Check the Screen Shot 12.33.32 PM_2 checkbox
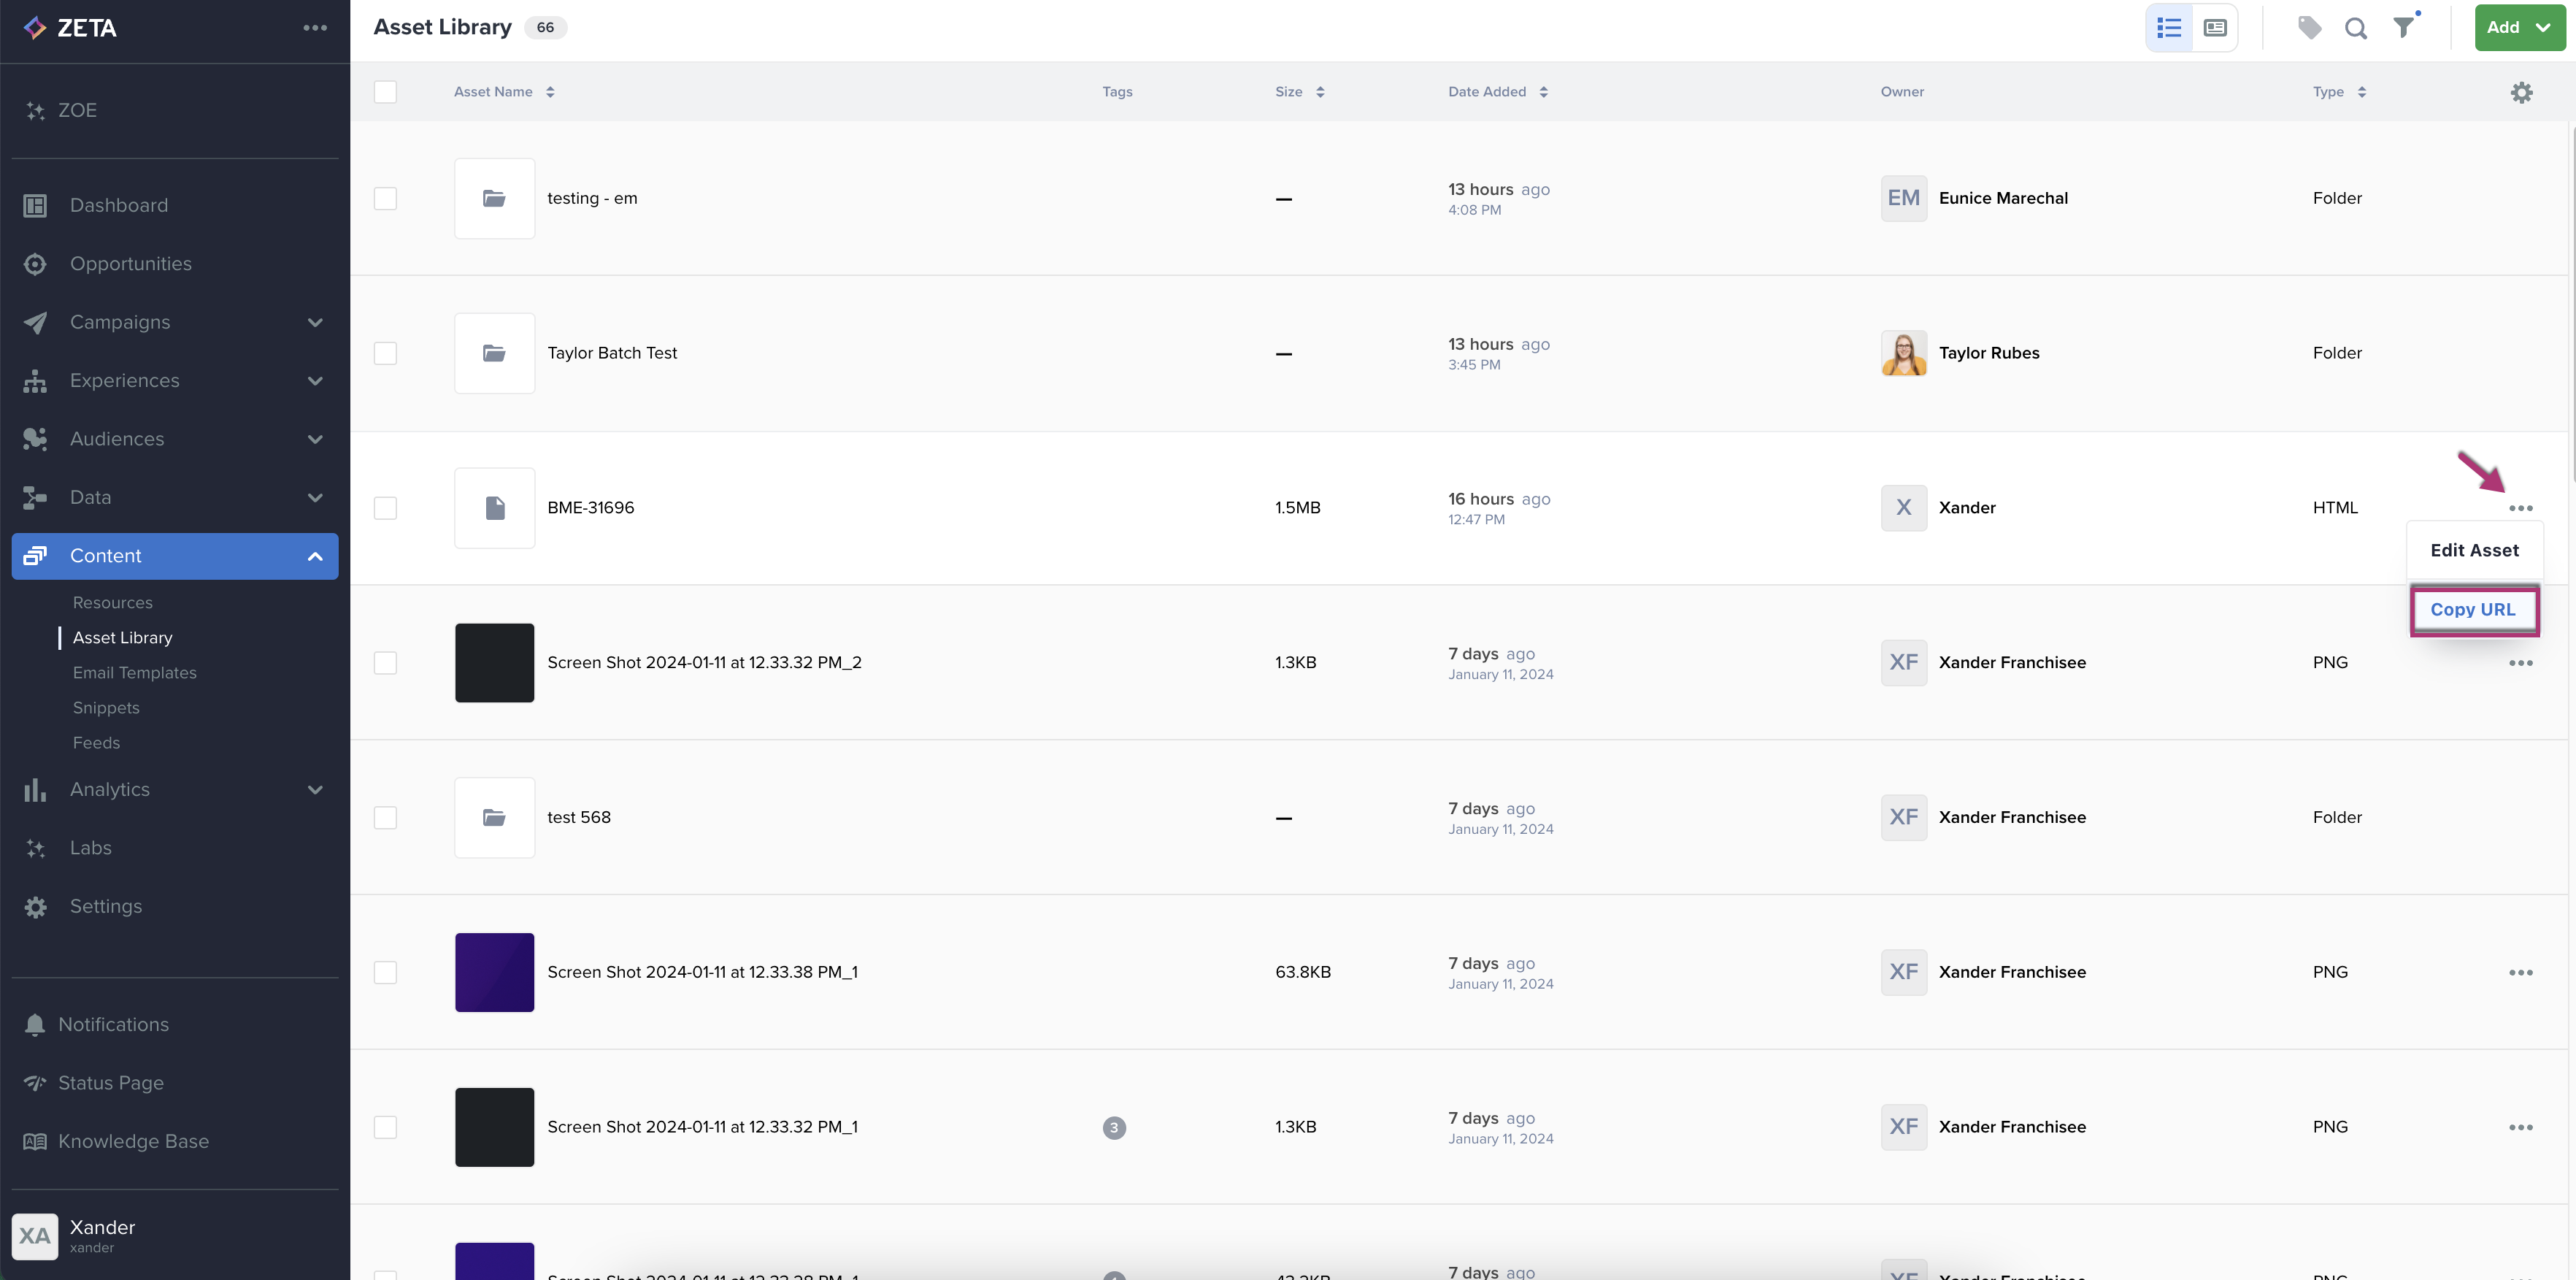 (x=385, y=663)
